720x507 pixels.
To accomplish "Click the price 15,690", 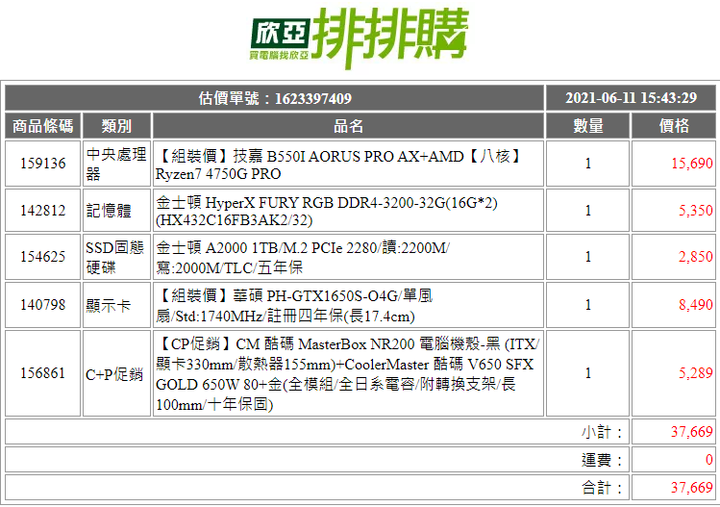I will (692, 163).
